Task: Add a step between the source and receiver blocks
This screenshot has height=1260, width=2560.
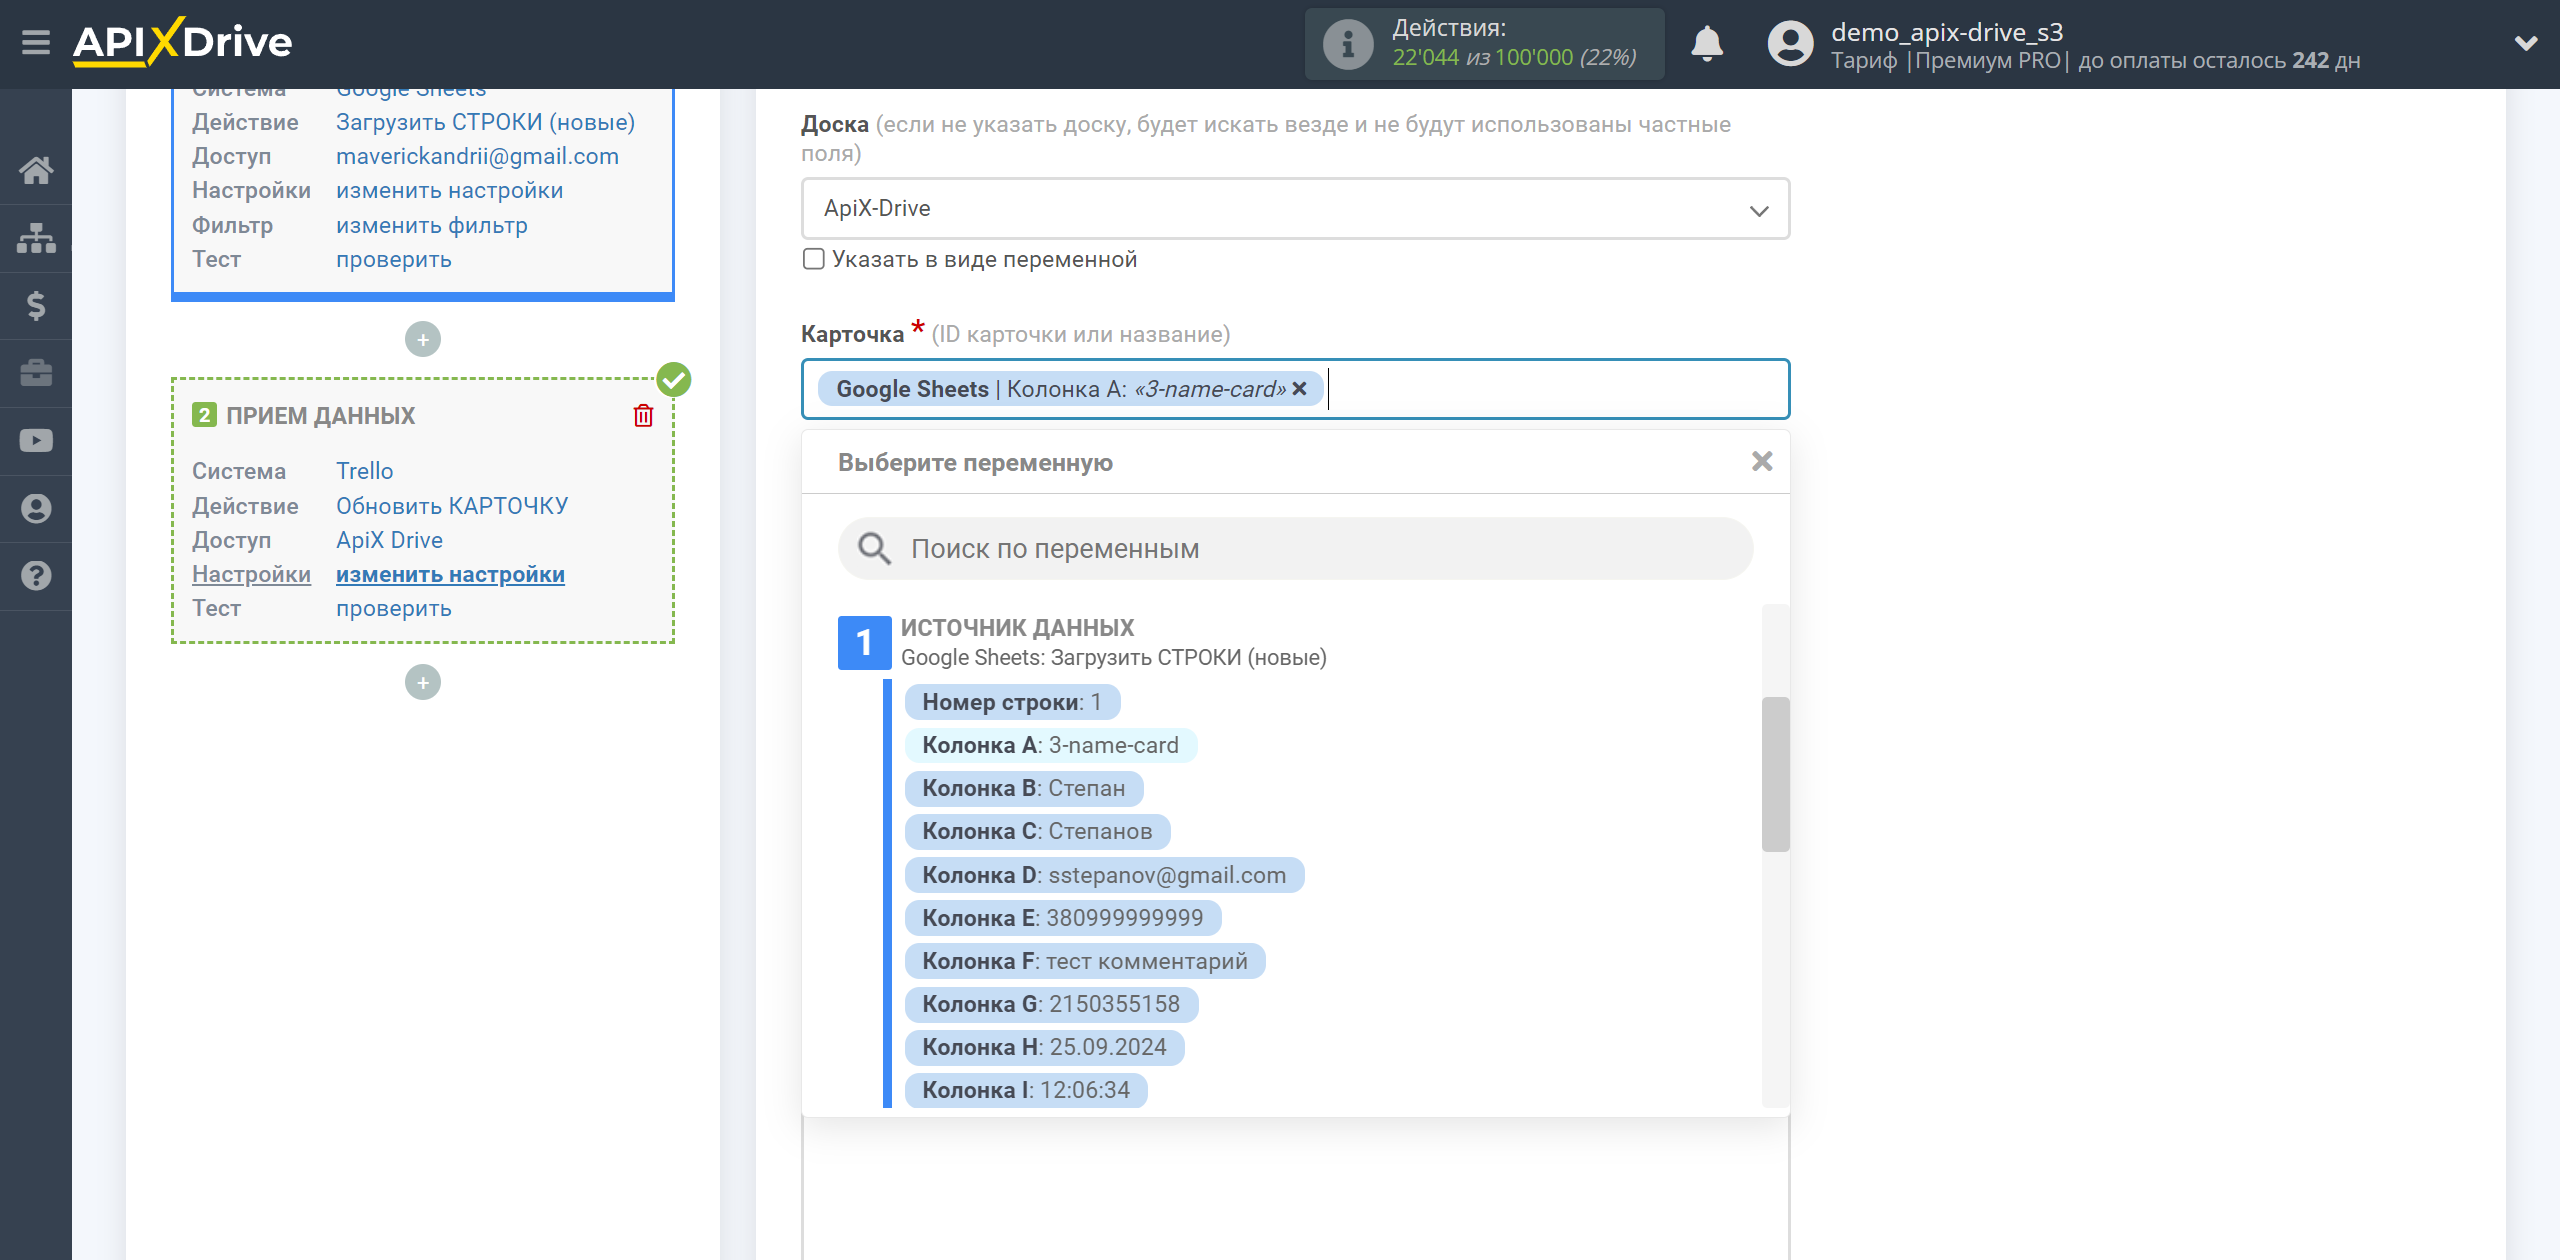Action: [x=423, y=340]
